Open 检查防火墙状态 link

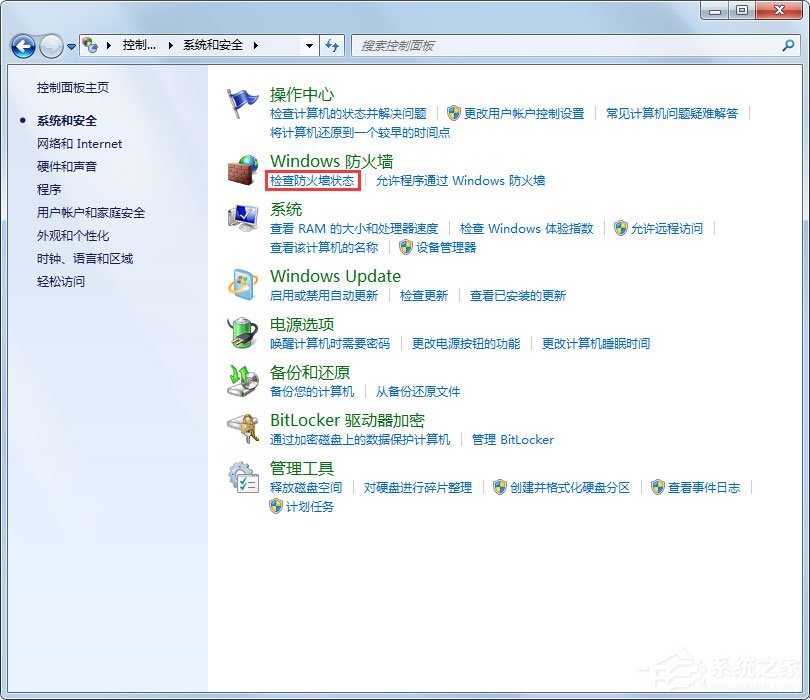coord(315,182)
